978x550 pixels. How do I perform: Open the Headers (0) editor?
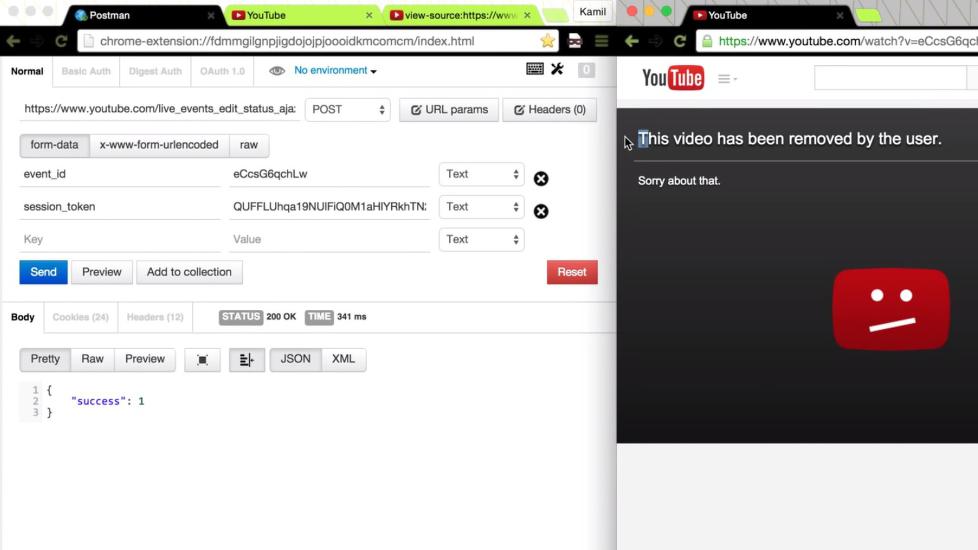[x=550, y=110]
